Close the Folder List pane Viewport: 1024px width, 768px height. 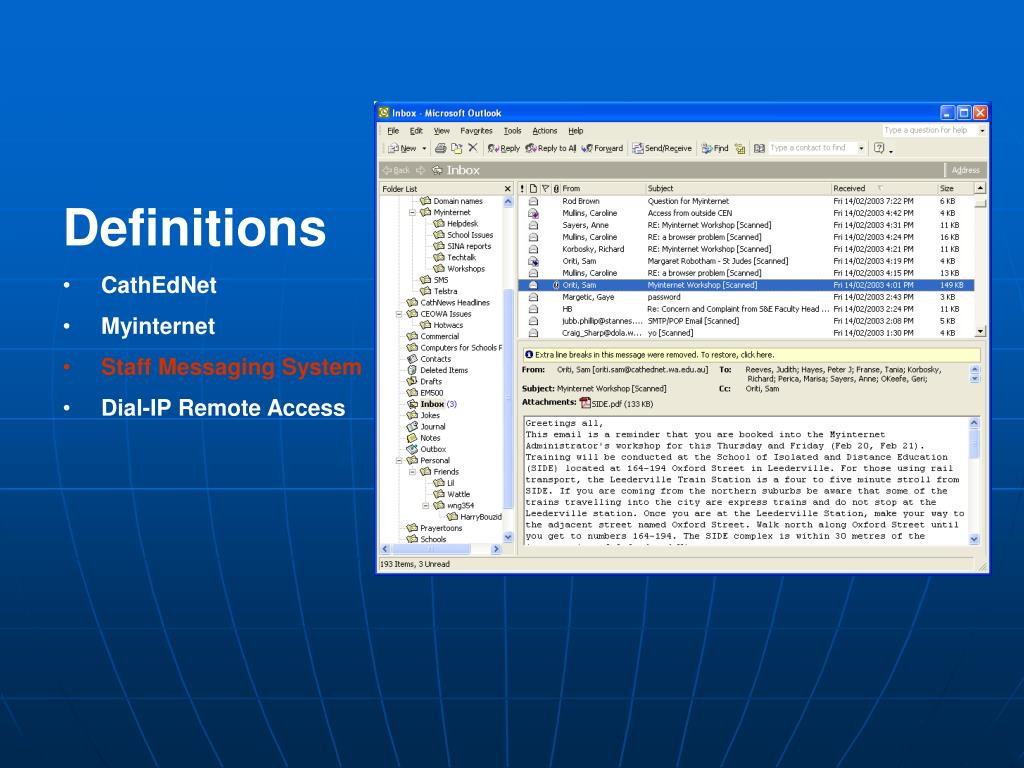[507, 189]
